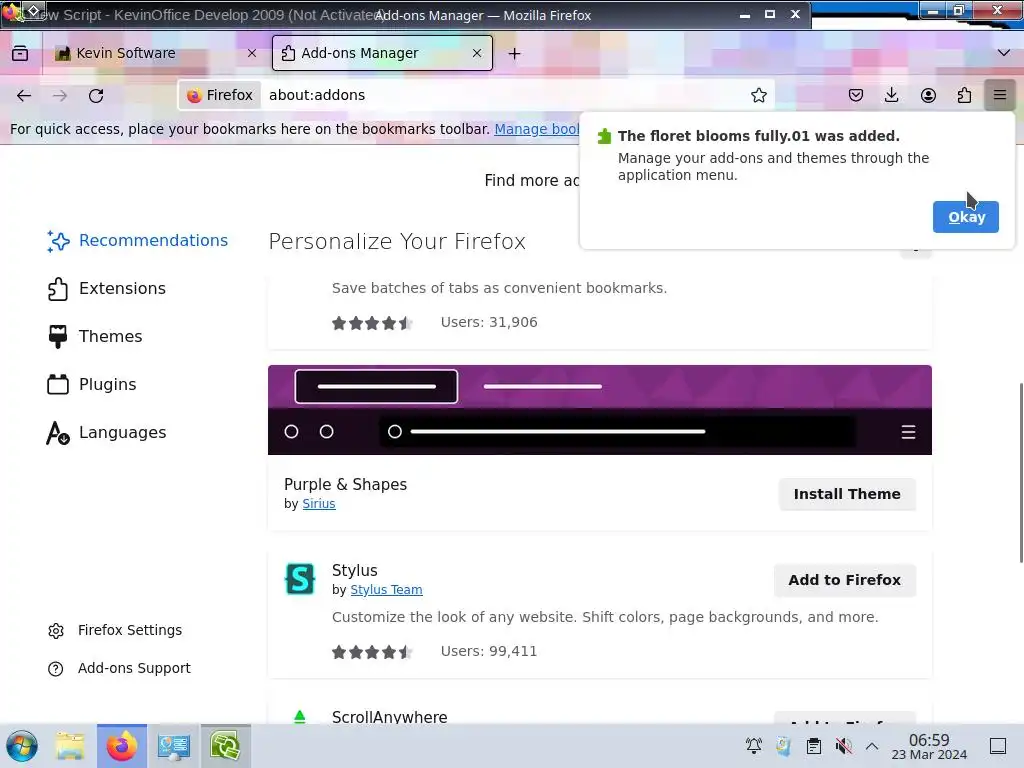Open the Manage bookmarks link
The height and width of the screenshot is (768, 1024).
(x=537, y=129)
